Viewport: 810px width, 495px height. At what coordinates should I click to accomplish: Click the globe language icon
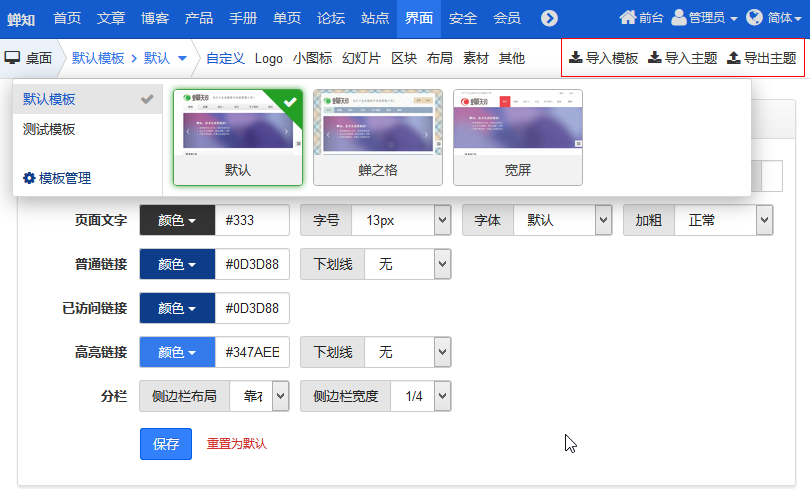click(x=754, y=18)
